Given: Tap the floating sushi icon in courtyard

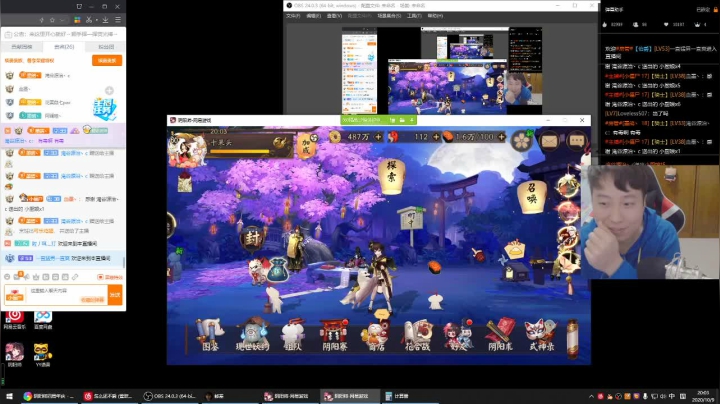Looking at the screenshot, I should point(434,266).
